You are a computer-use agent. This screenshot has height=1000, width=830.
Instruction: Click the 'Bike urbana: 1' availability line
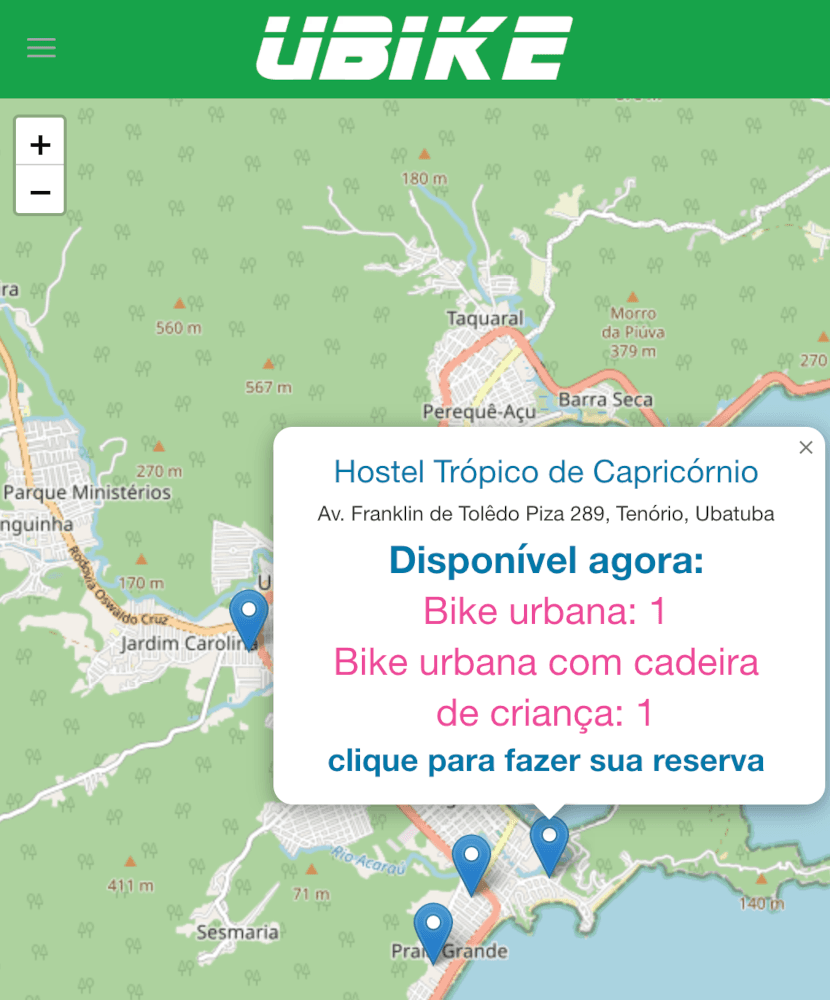[545, 611]
